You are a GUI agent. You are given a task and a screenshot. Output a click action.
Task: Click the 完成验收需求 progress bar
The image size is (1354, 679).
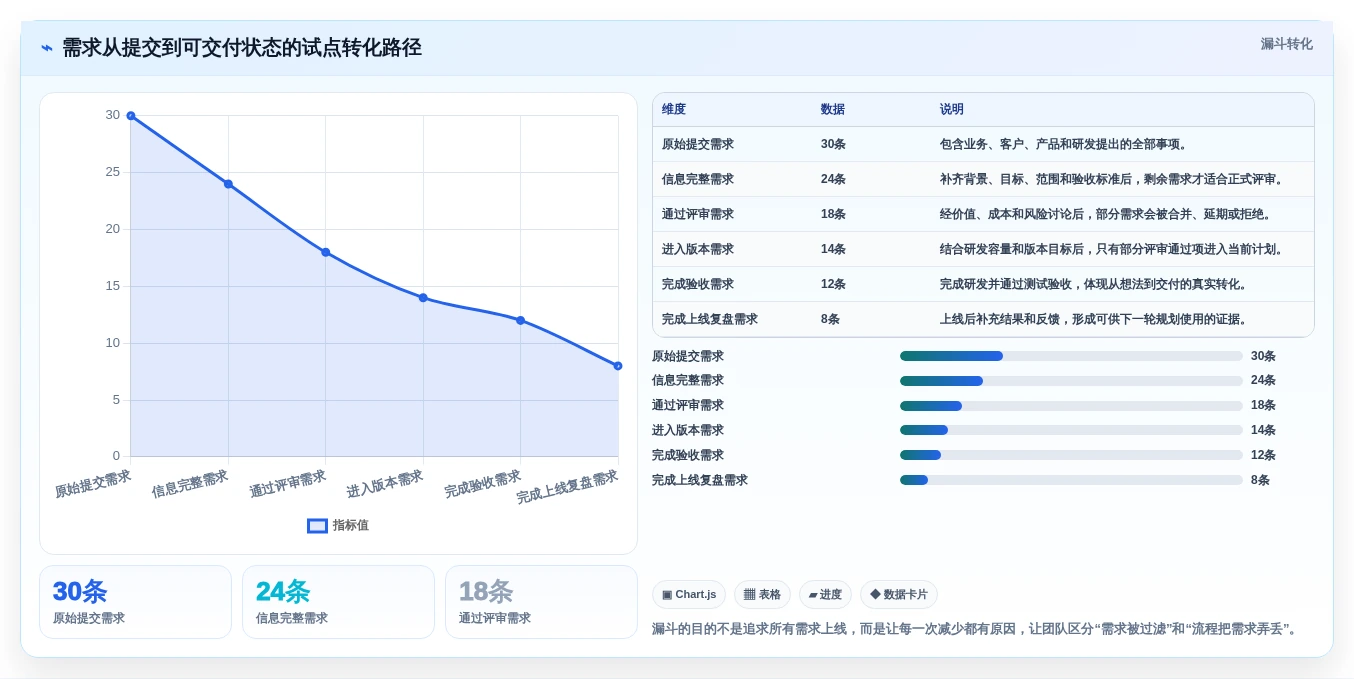click(1071, 455)
